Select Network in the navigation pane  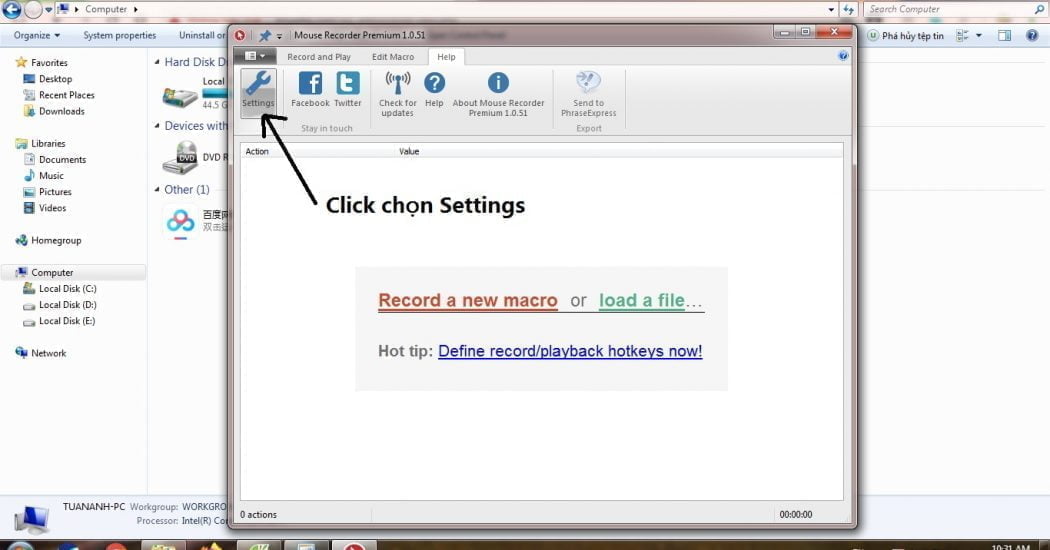48,353
